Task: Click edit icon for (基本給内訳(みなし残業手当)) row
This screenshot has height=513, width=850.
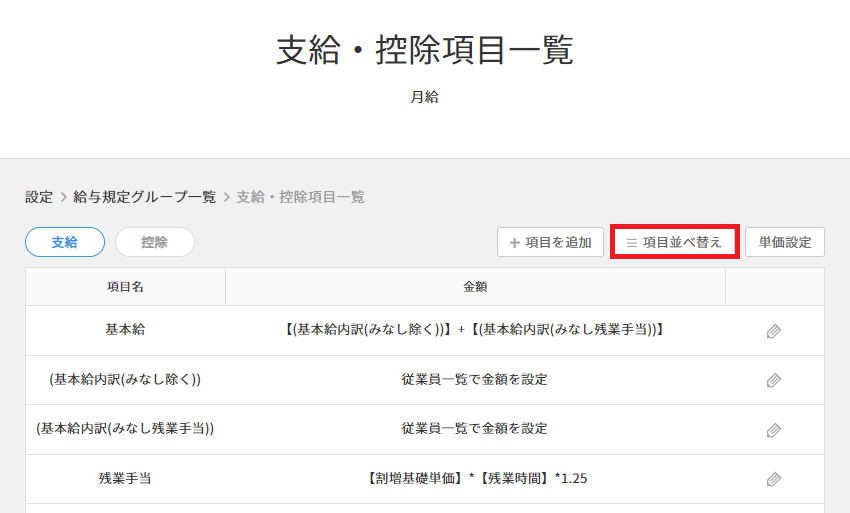Action: (x=774, y=430)
